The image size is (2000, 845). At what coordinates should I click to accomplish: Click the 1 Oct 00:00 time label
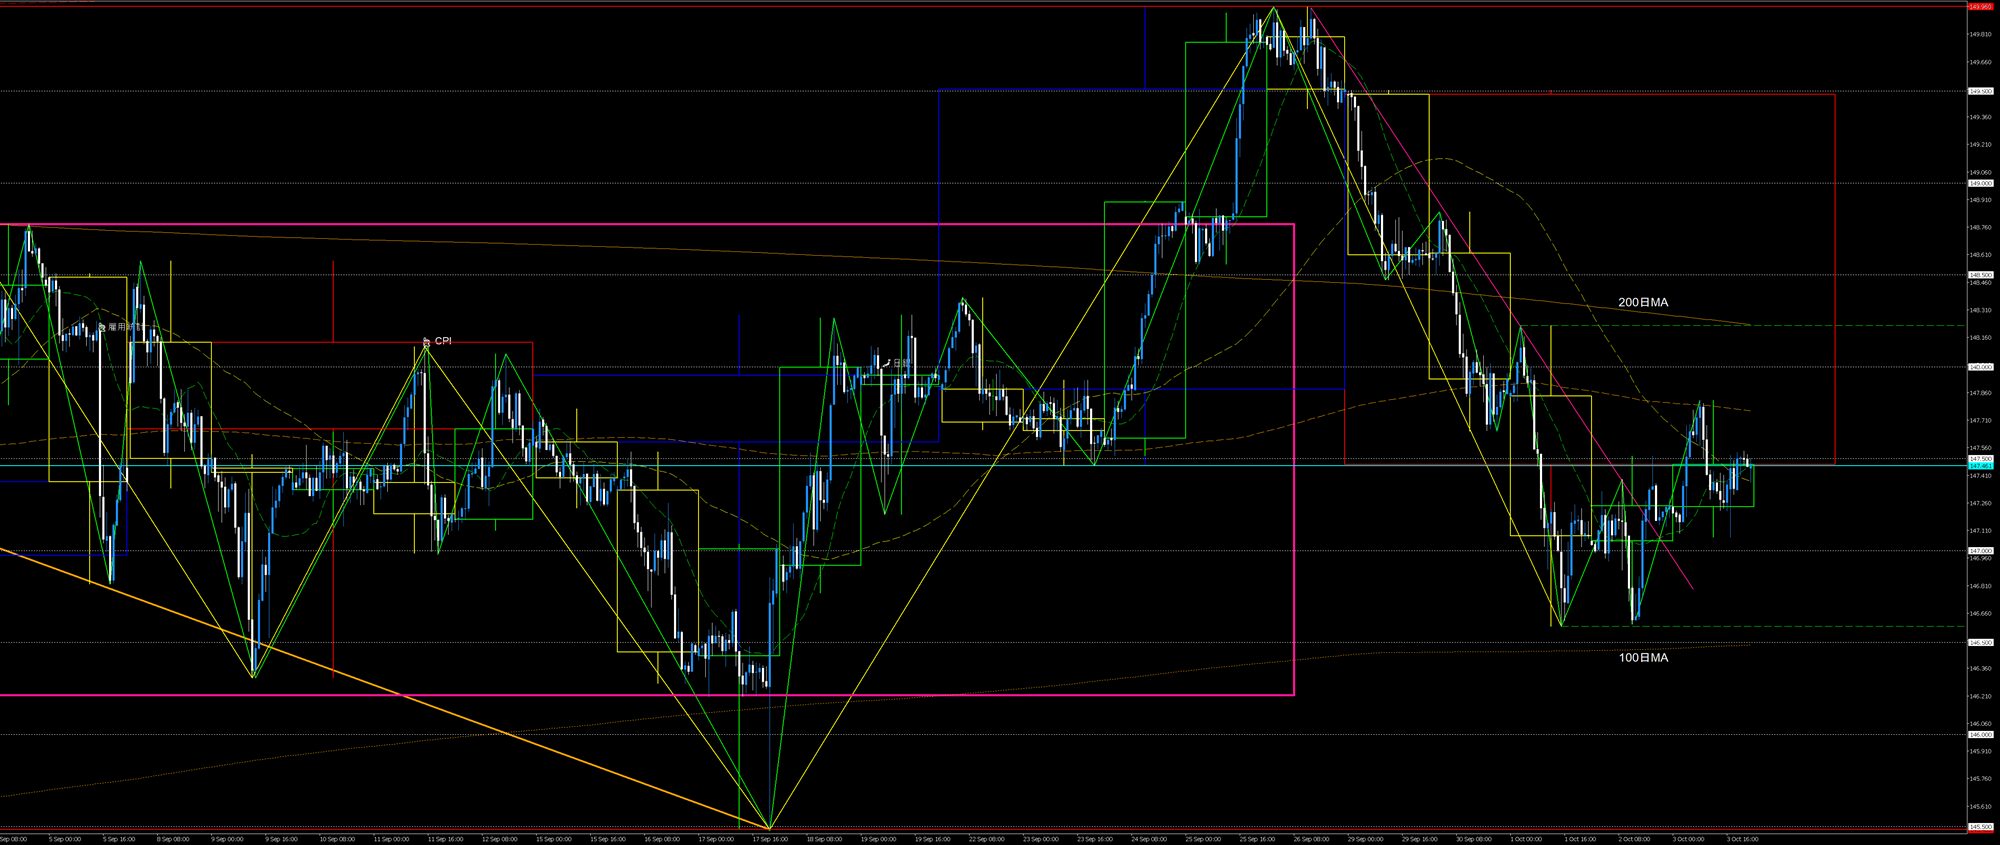point(1525,839)
